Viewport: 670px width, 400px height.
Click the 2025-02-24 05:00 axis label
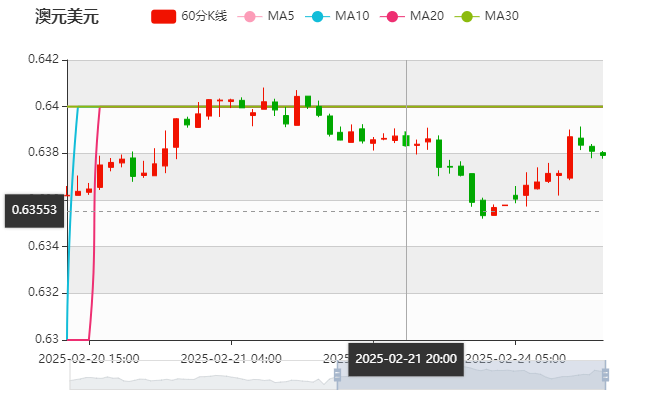point(515,359)
